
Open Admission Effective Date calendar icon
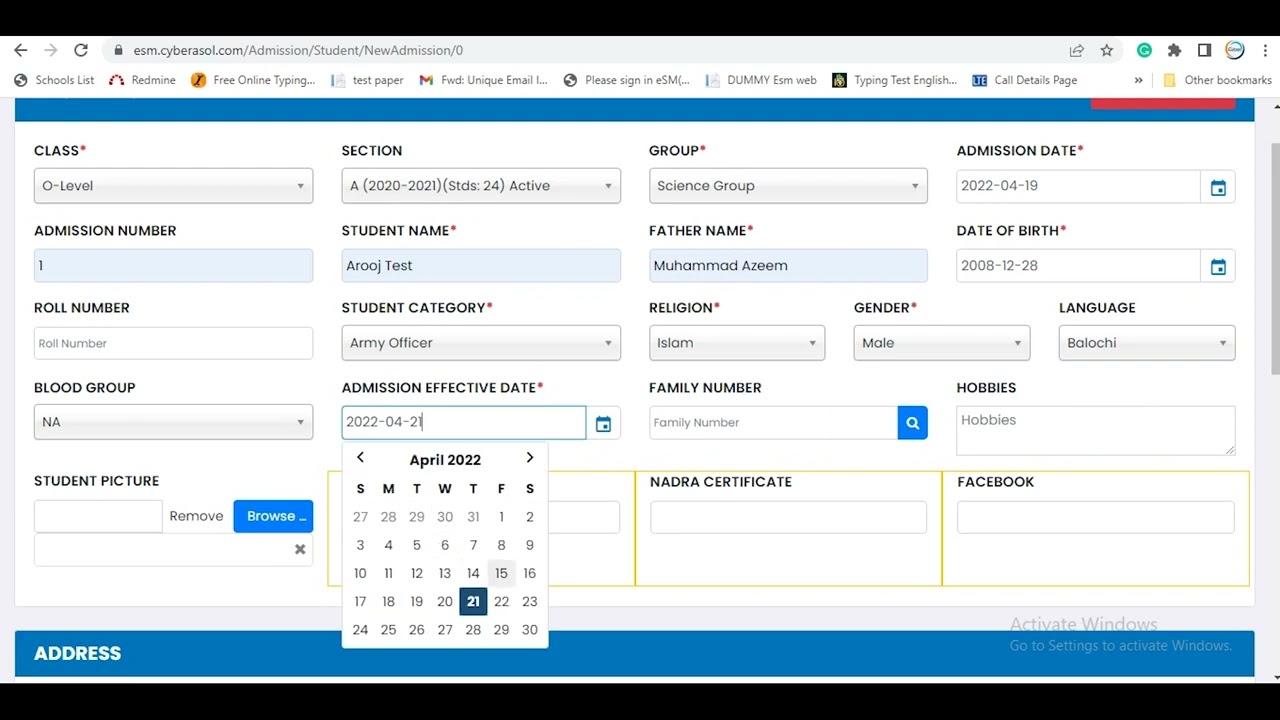603,424
